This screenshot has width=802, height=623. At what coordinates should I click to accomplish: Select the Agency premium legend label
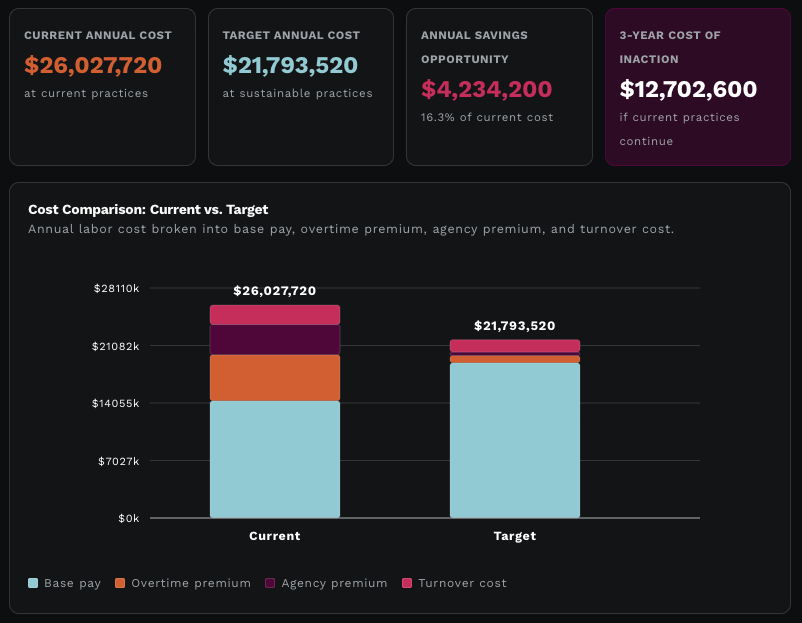click(x=334, y=583)
